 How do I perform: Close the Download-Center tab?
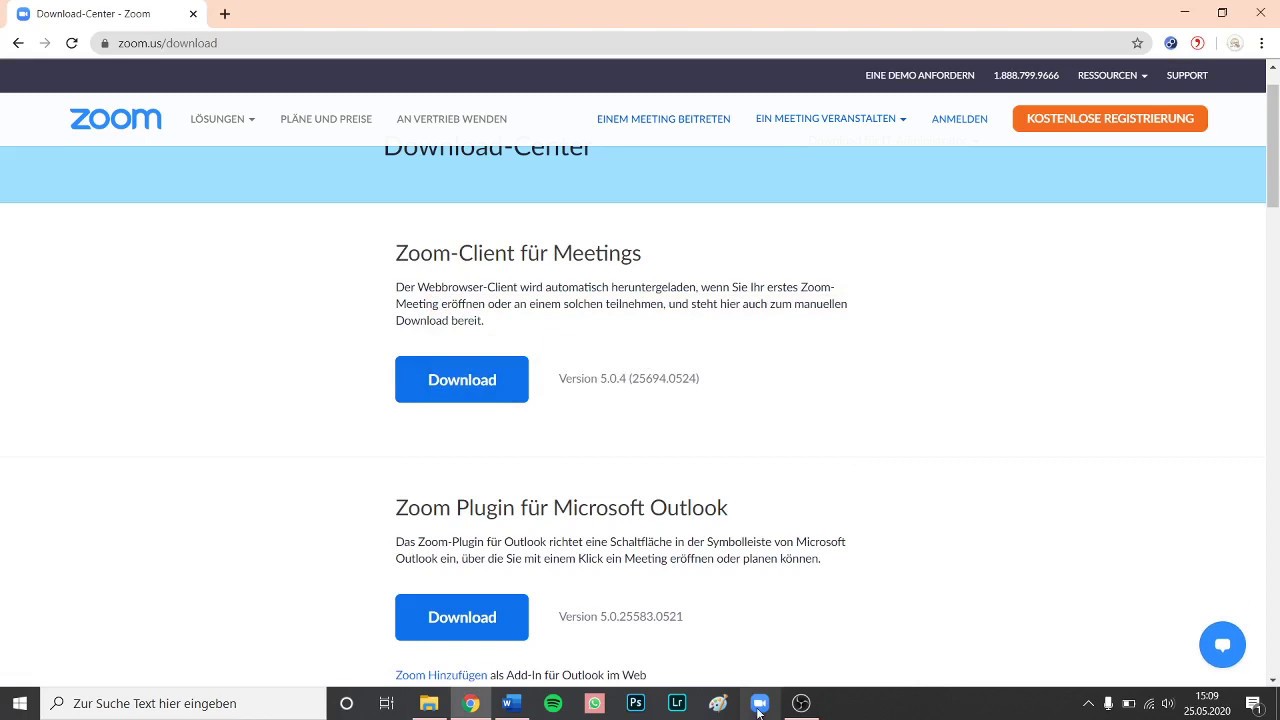193,14
